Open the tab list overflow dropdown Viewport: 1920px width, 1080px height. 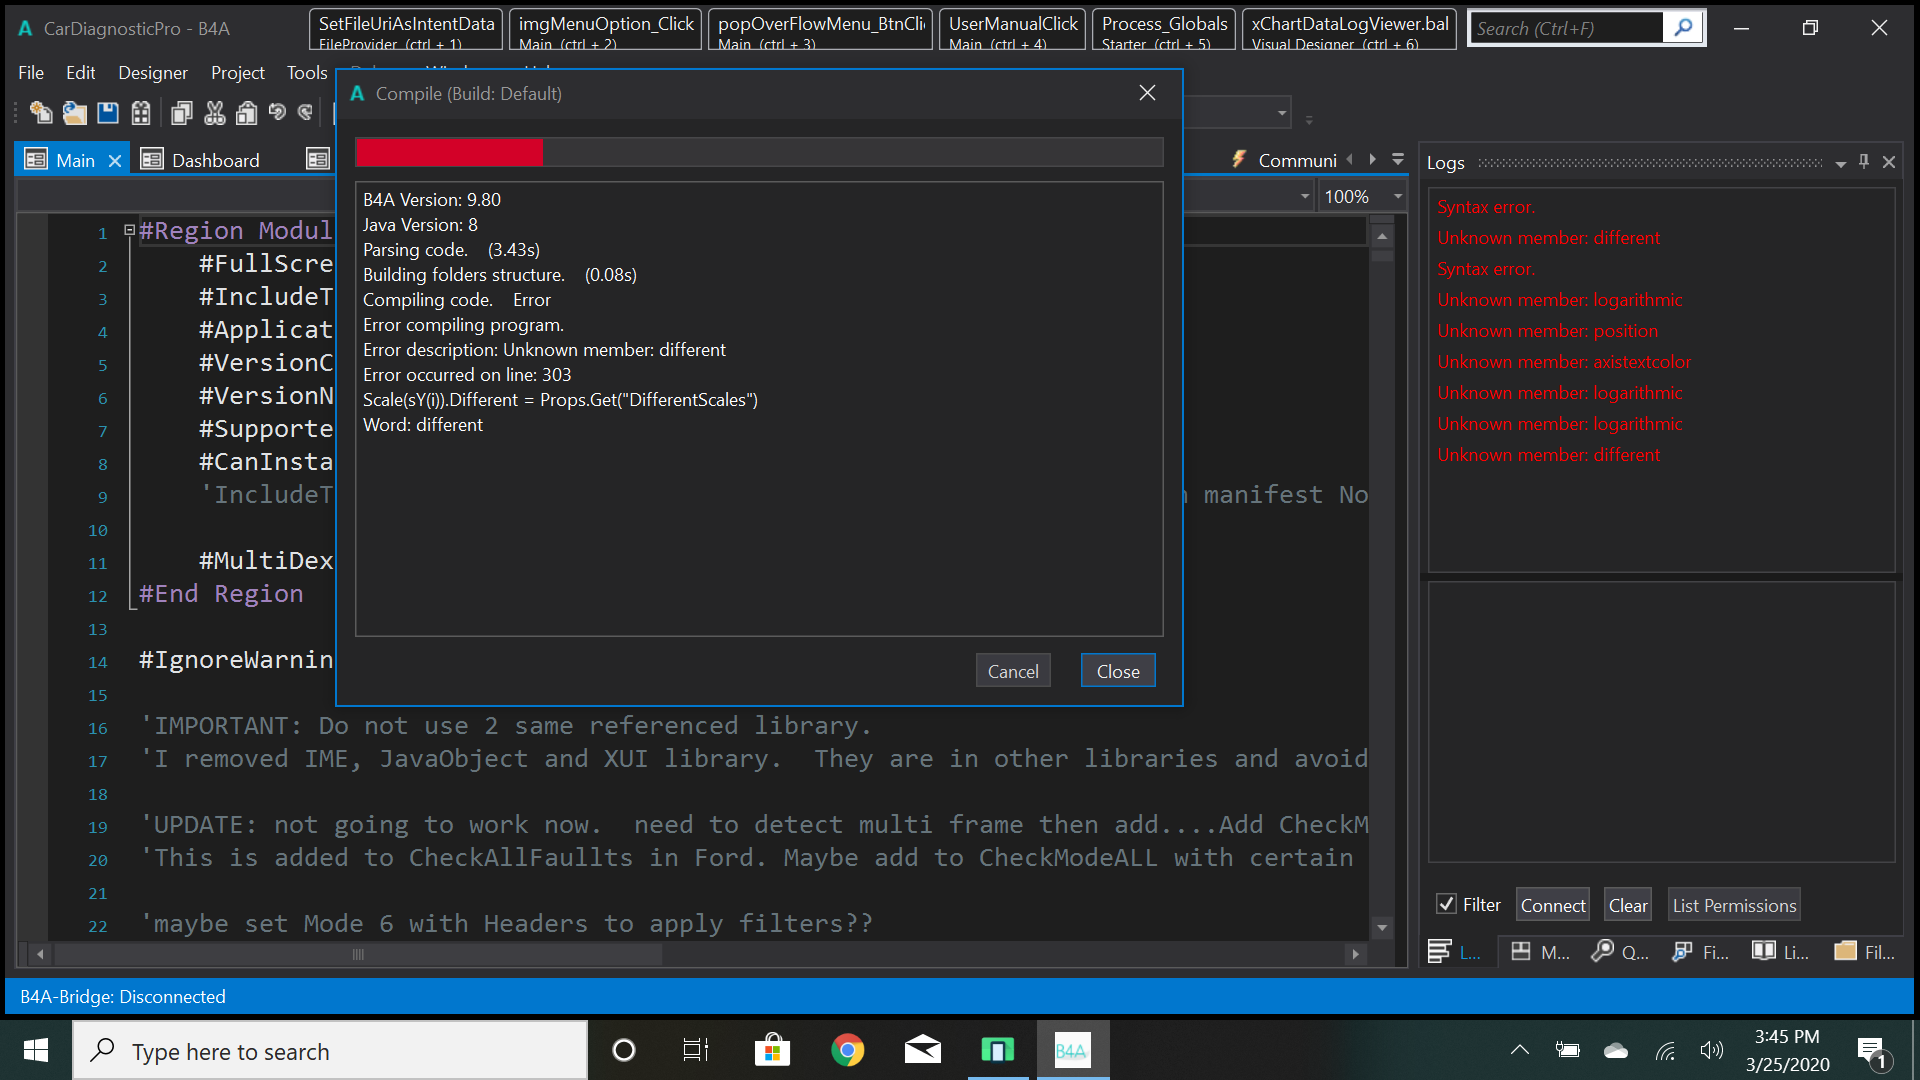(1398, 160)
